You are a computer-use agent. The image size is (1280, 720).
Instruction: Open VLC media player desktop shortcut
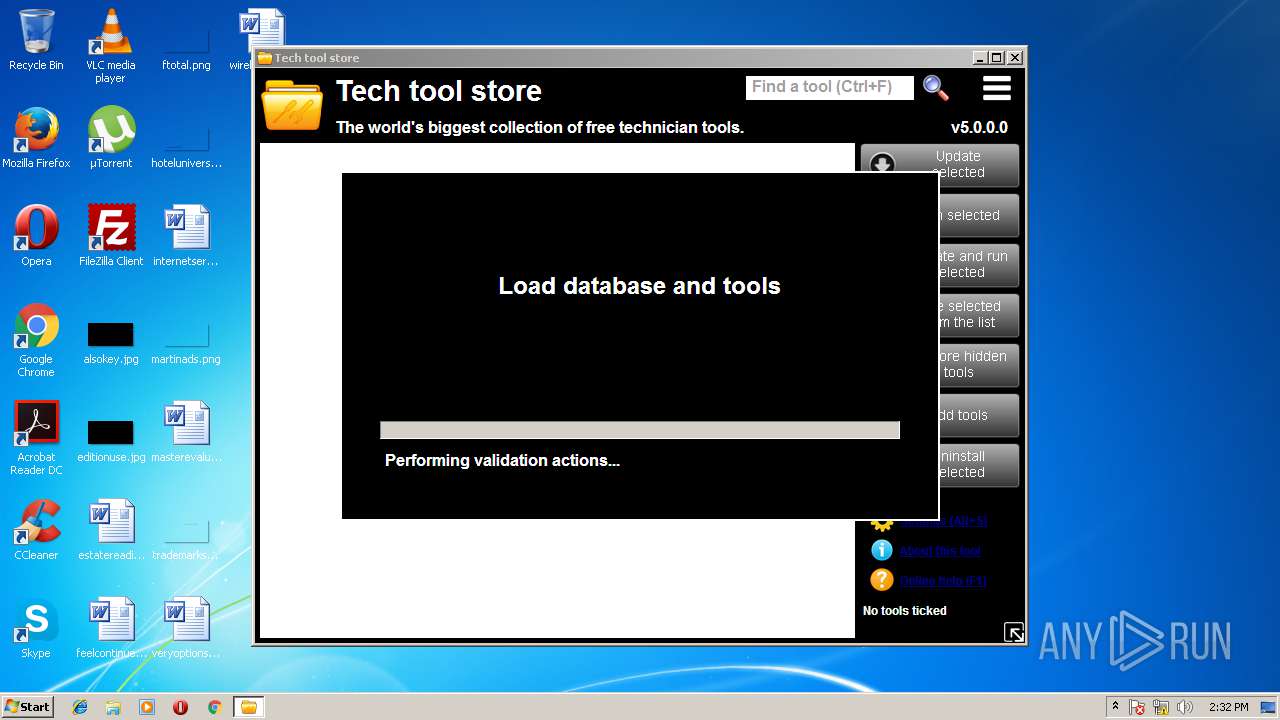click(110, 46)
